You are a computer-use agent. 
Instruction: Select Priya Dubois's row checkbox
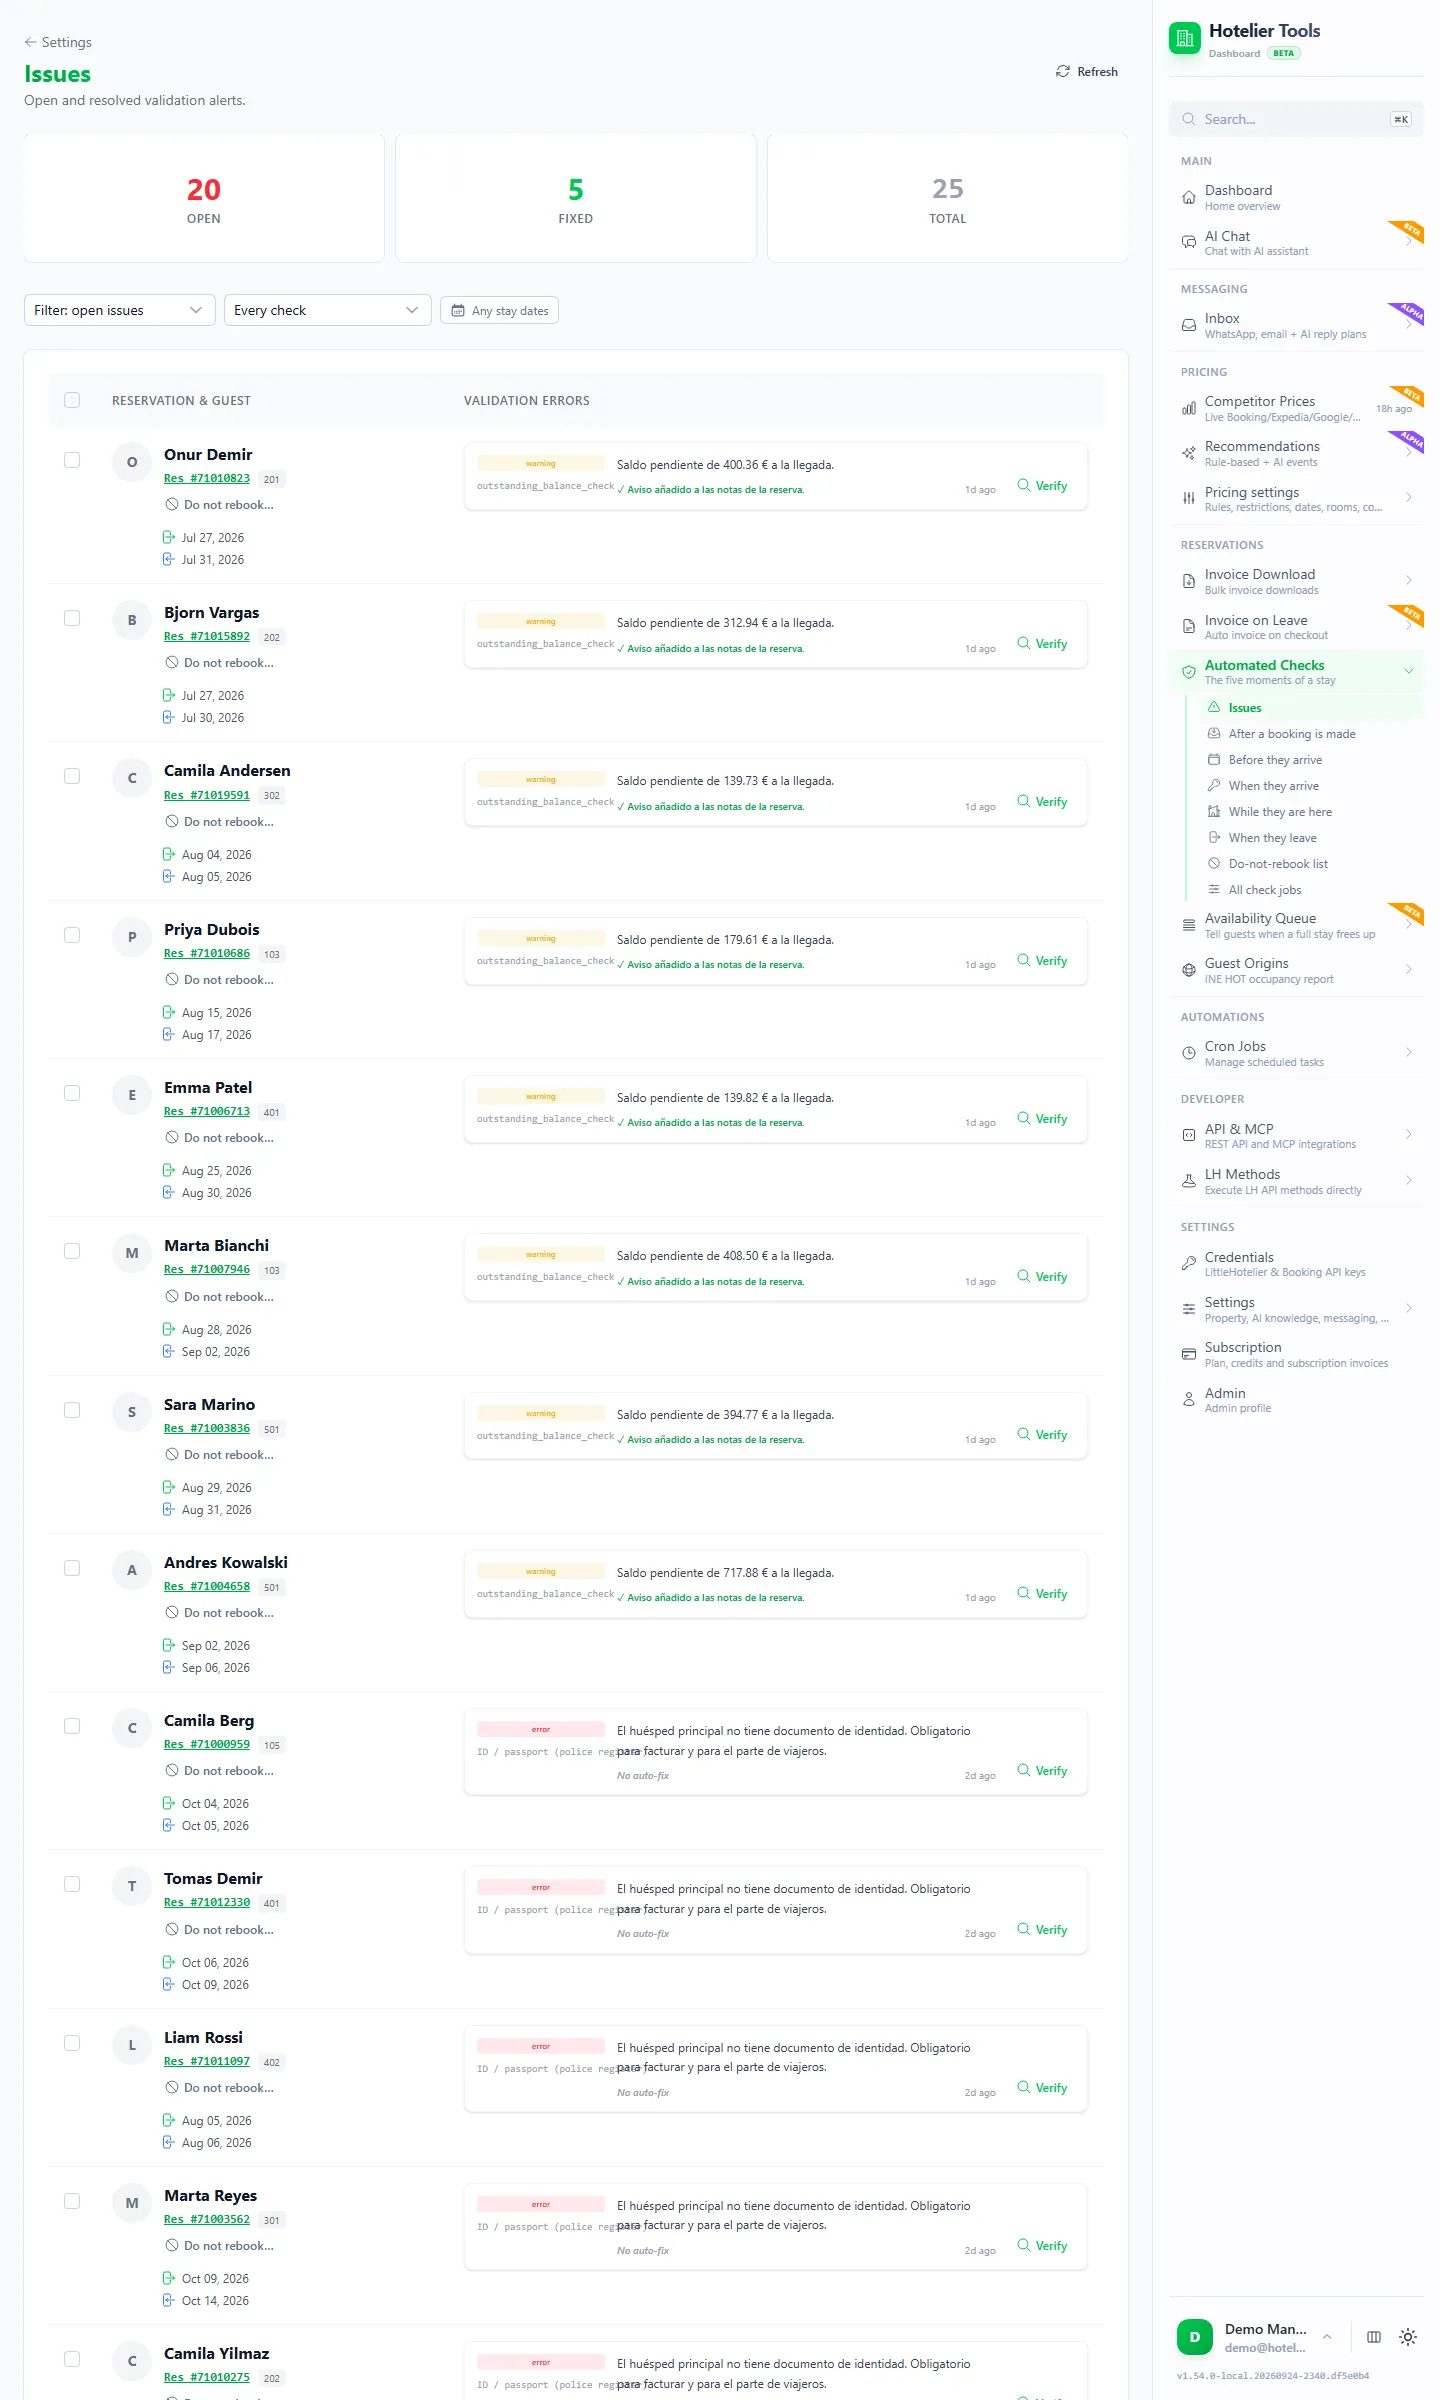(72, 935)
